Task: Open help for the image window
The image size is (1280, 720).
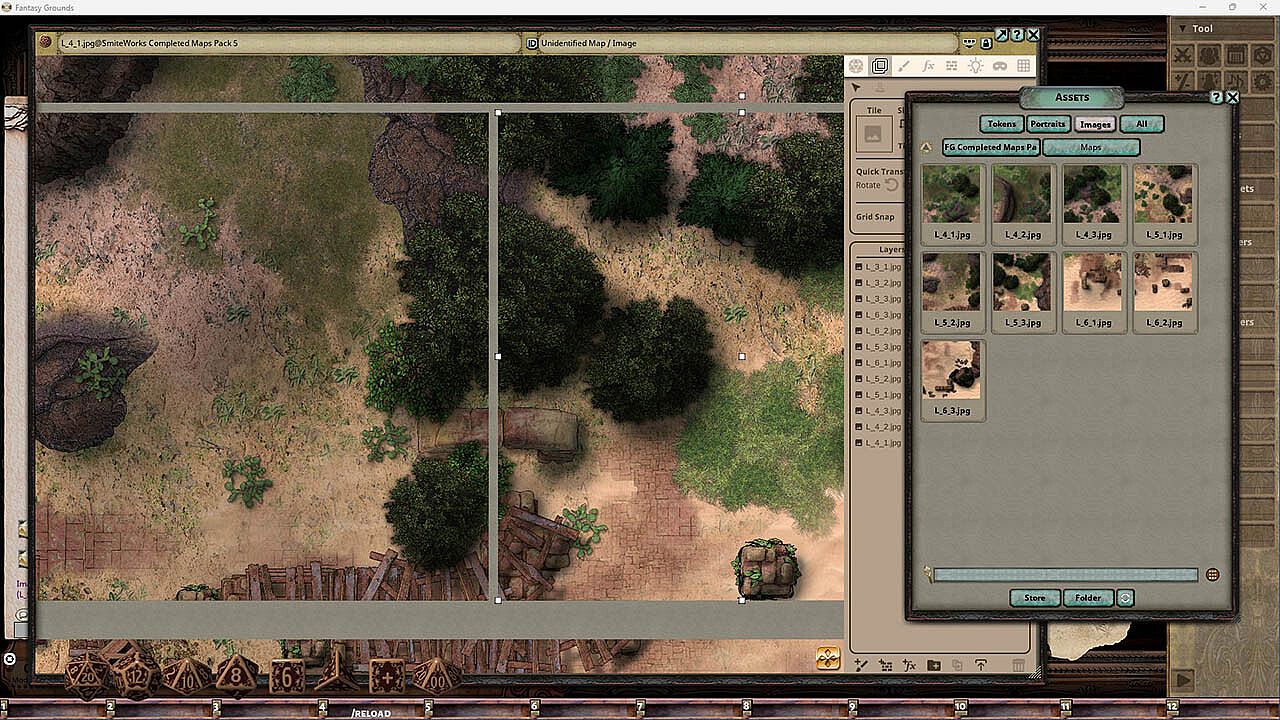Action: [x=1017, y=35]
